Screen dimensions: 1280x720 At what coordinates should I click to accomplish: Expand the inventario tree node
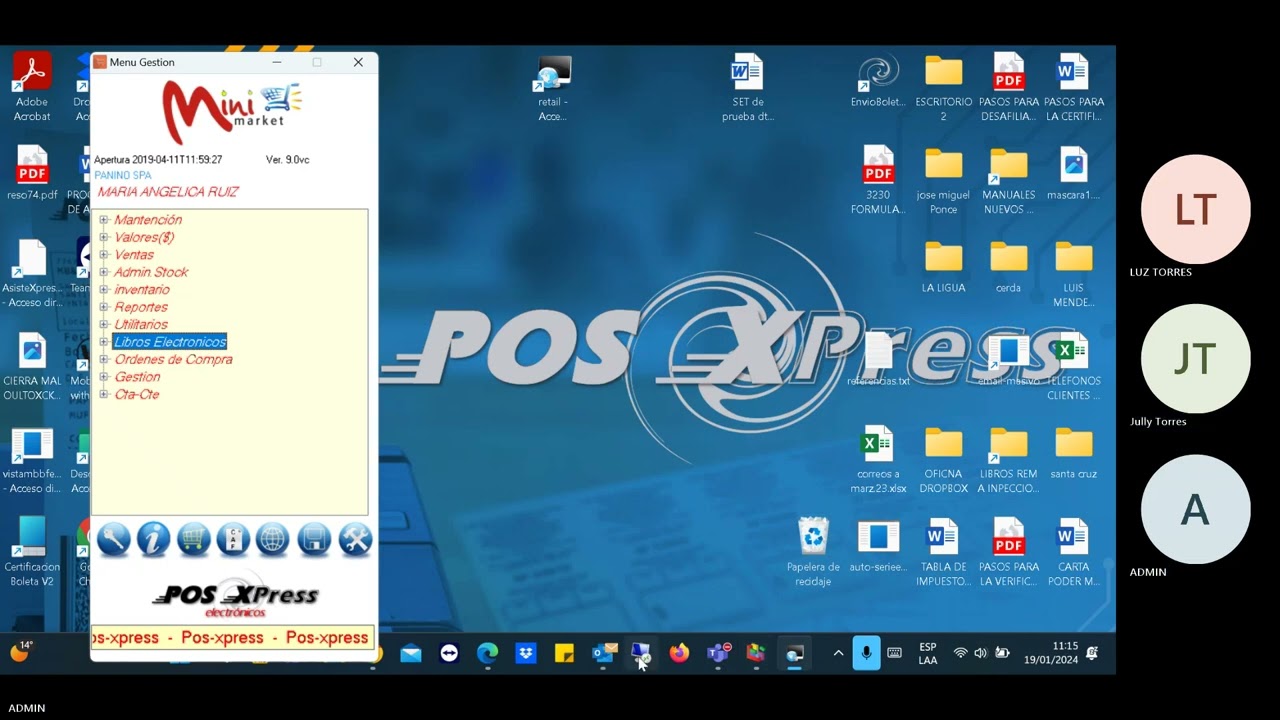[x=103, y=290]
